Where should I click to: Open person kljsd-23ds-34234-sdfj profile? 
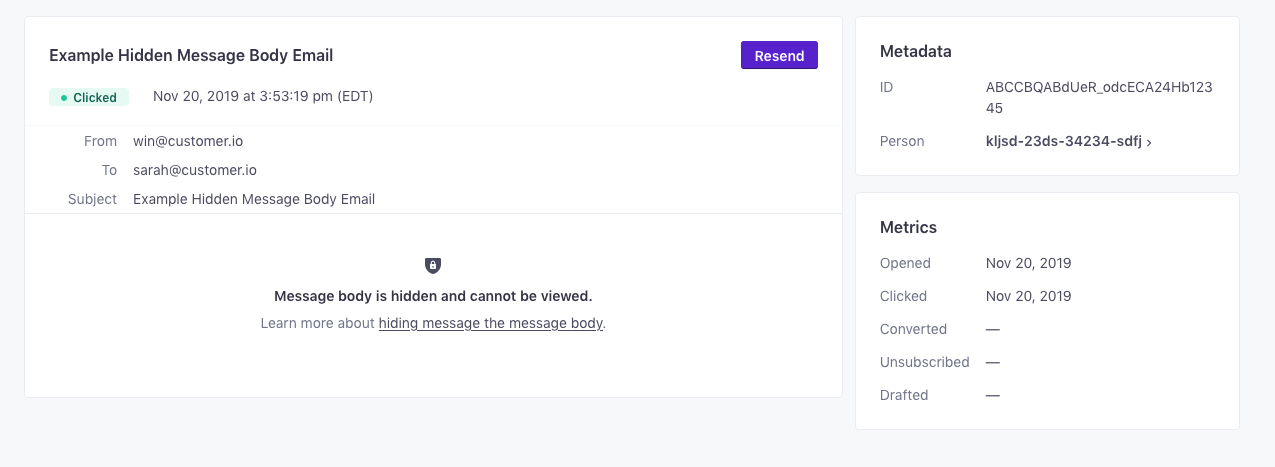point(1064,141)
